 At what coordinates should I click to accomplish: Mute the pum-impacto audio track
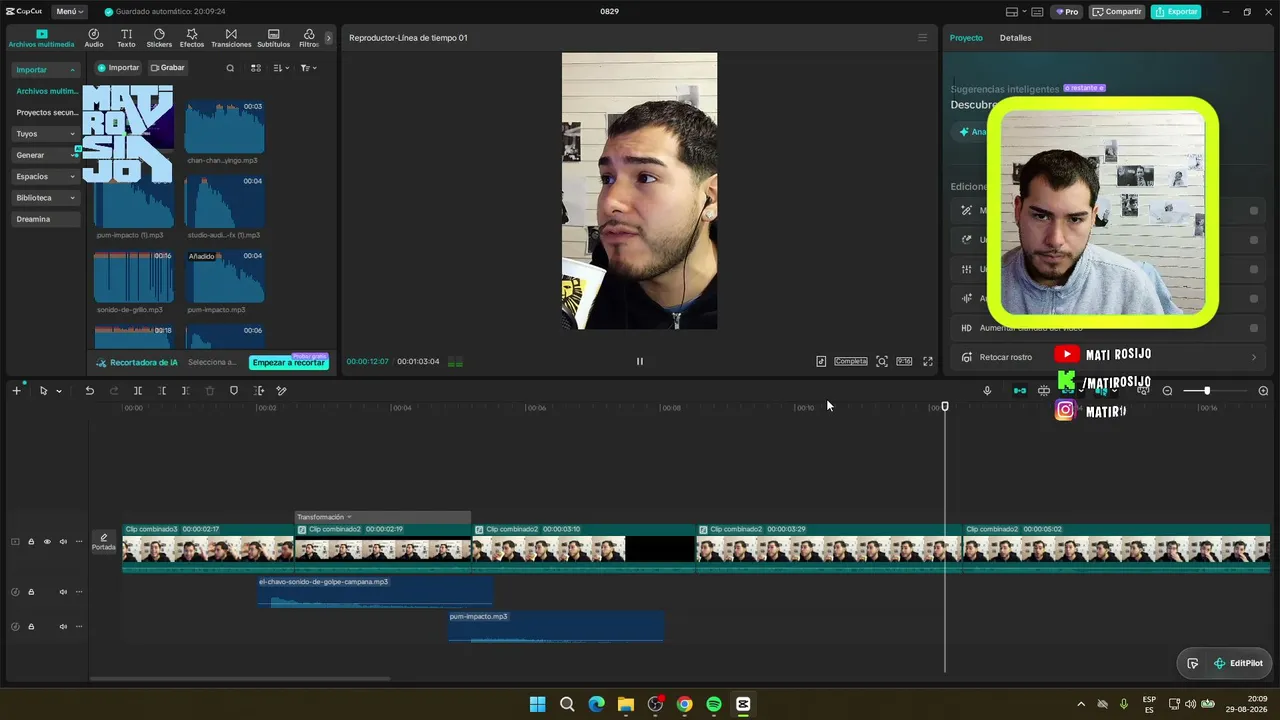point(63,627)
